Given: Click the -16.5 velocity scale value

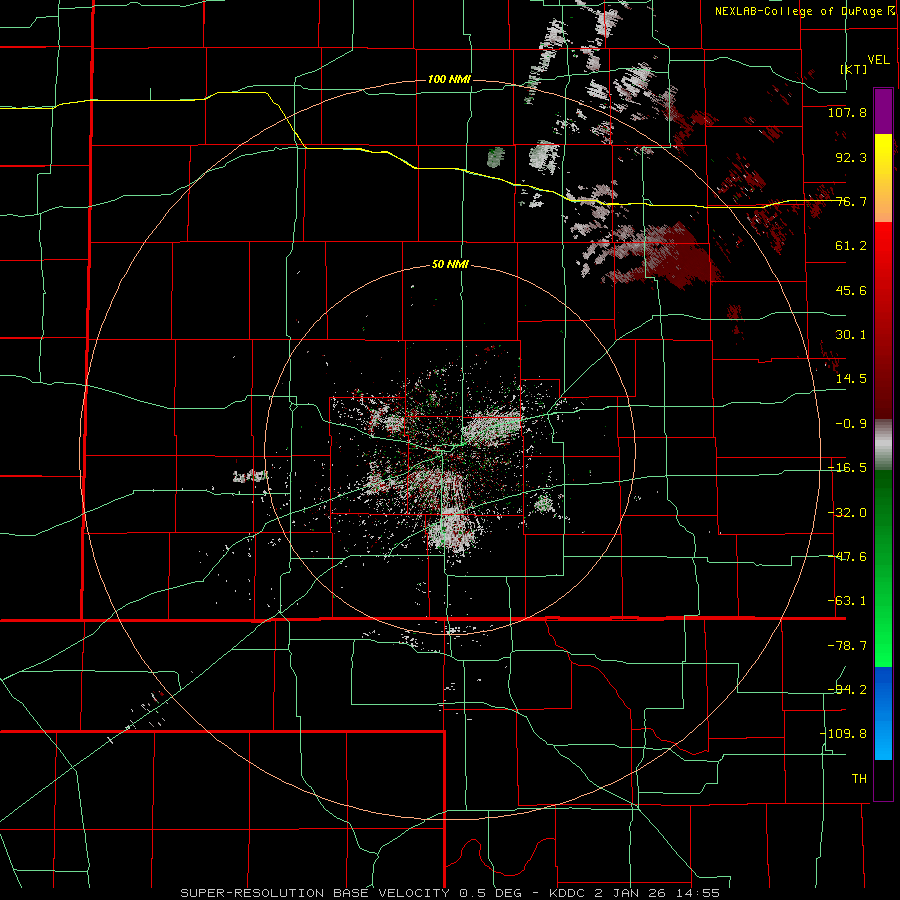Looking at the screenshot, I should coord(847,468).
